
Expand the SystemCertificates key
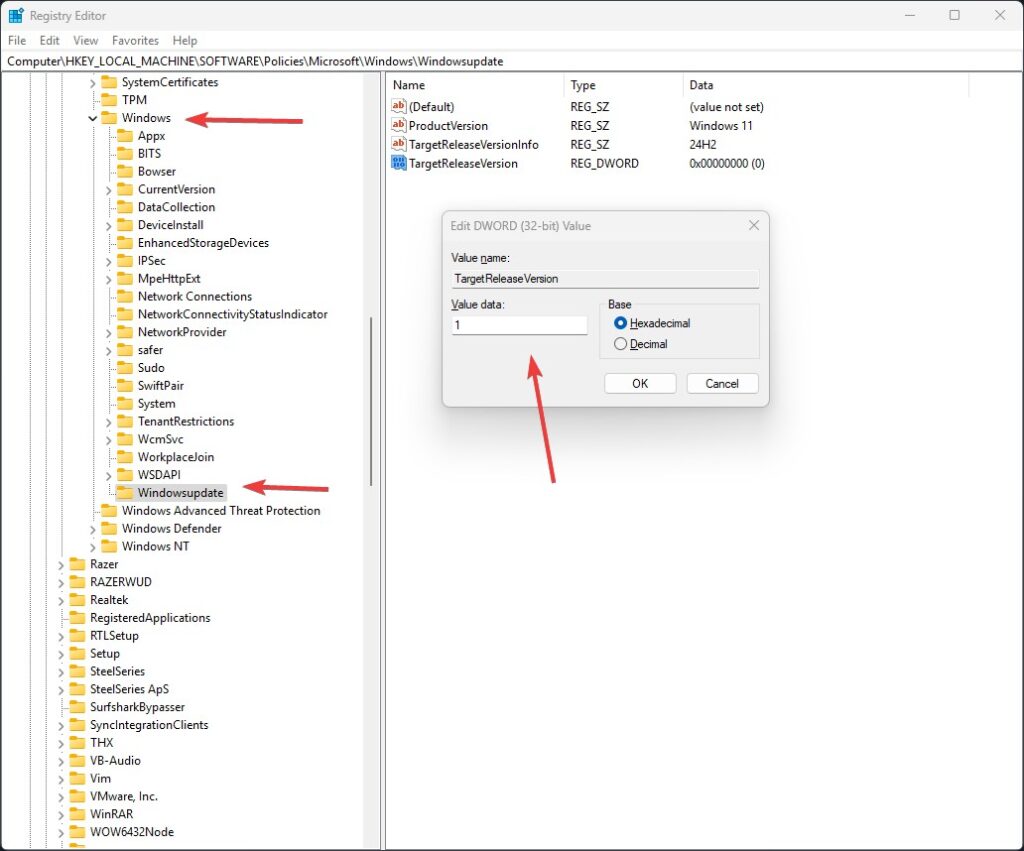point(93,83)
